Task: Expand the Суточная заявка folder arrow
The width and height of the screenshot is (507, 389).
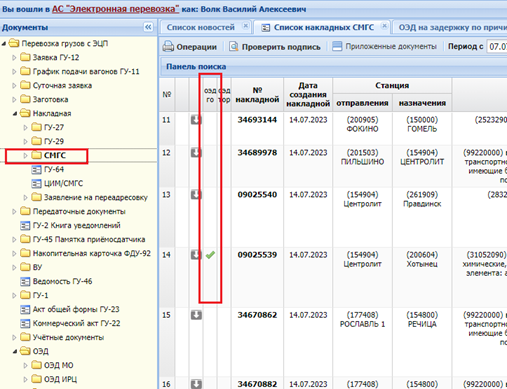Action: (14, 86)
